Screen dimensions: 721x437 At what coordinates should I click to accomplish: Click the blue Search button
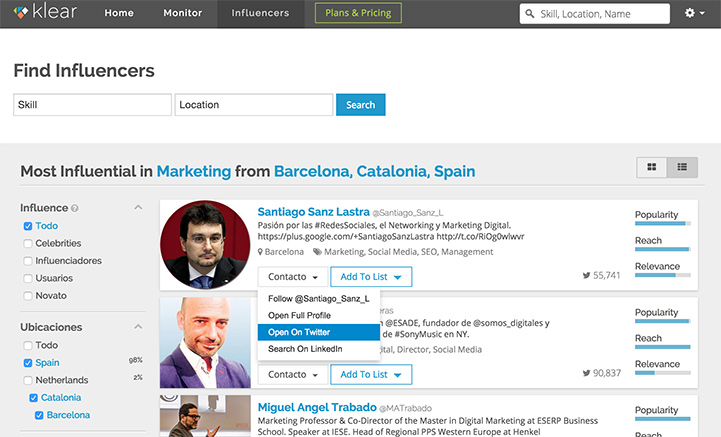click(360, 105)
